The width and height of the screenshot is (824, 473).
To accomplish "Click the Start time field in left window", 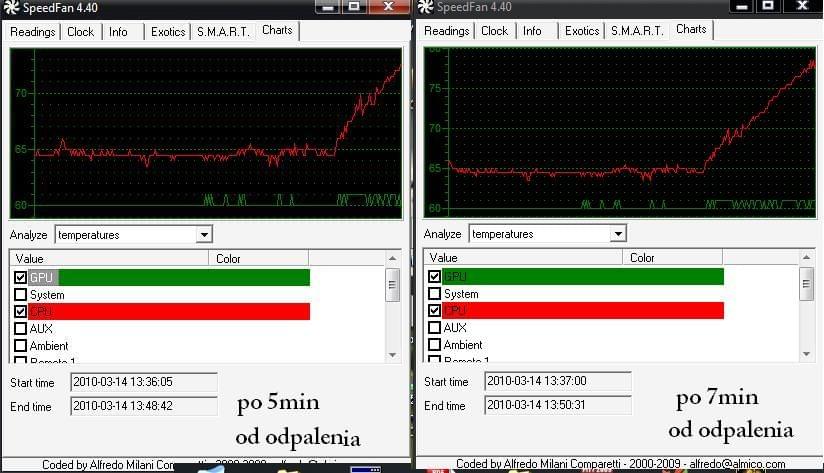I will 144,382.
